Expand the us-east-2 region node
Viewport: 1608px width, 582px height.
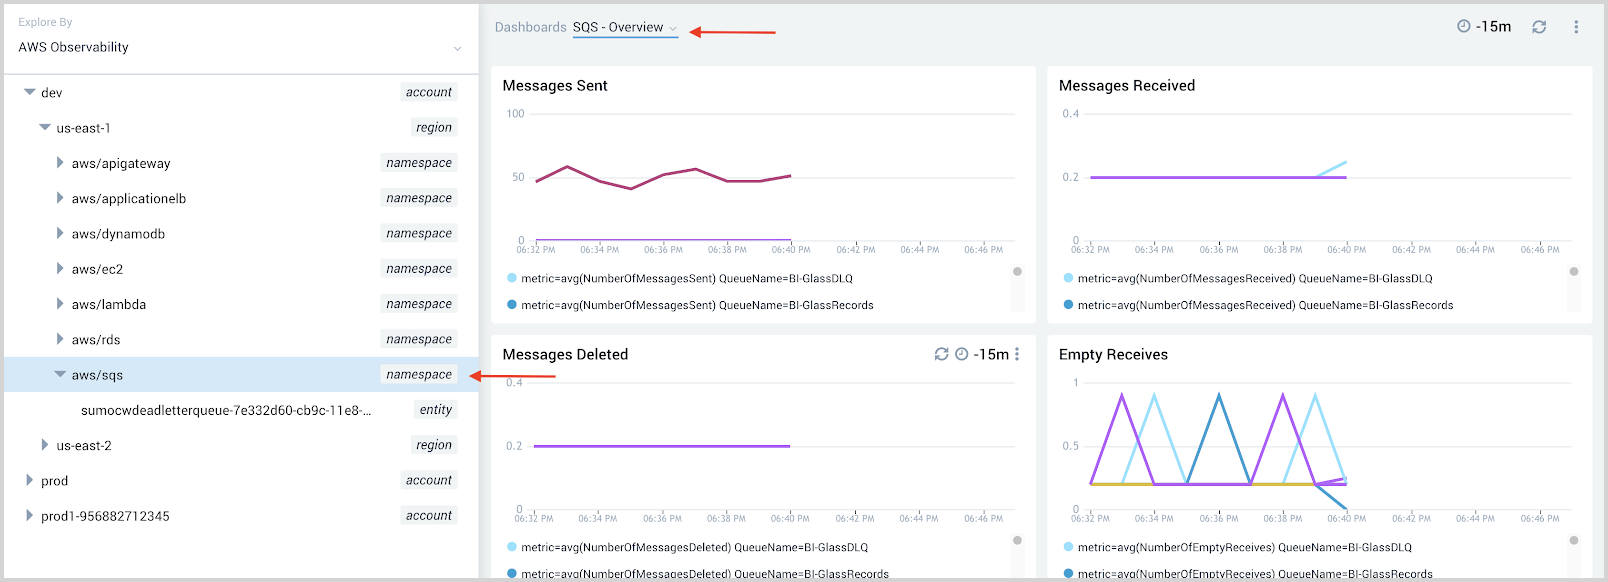point(44,445)
